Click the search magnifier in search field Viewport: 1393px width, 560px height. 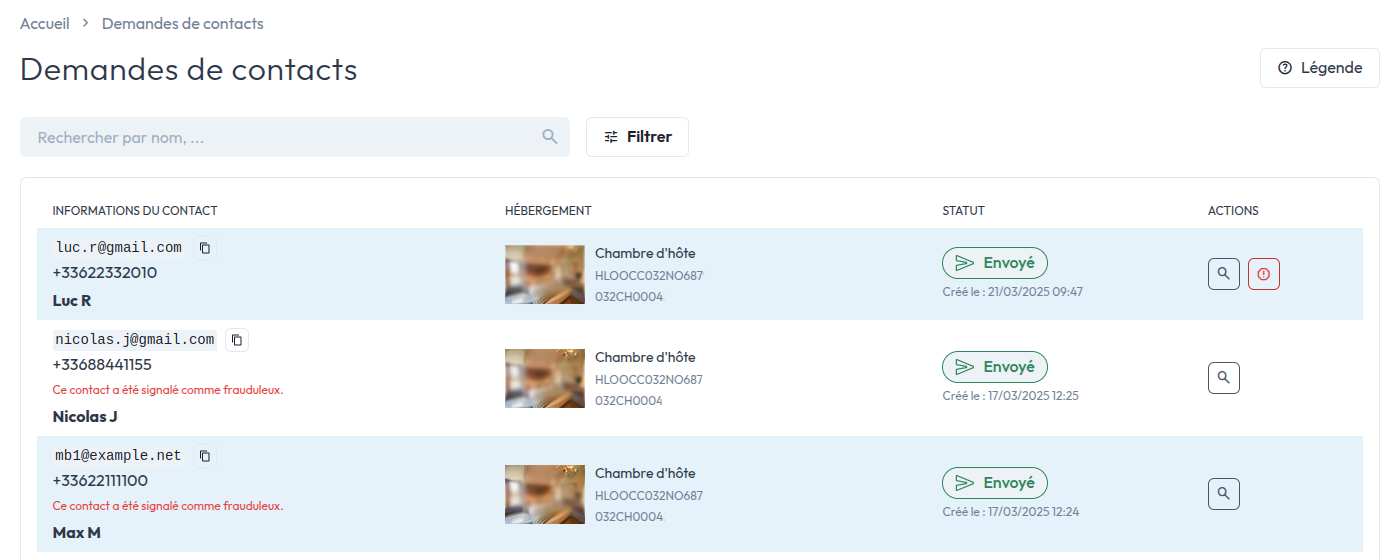(550, 137)
